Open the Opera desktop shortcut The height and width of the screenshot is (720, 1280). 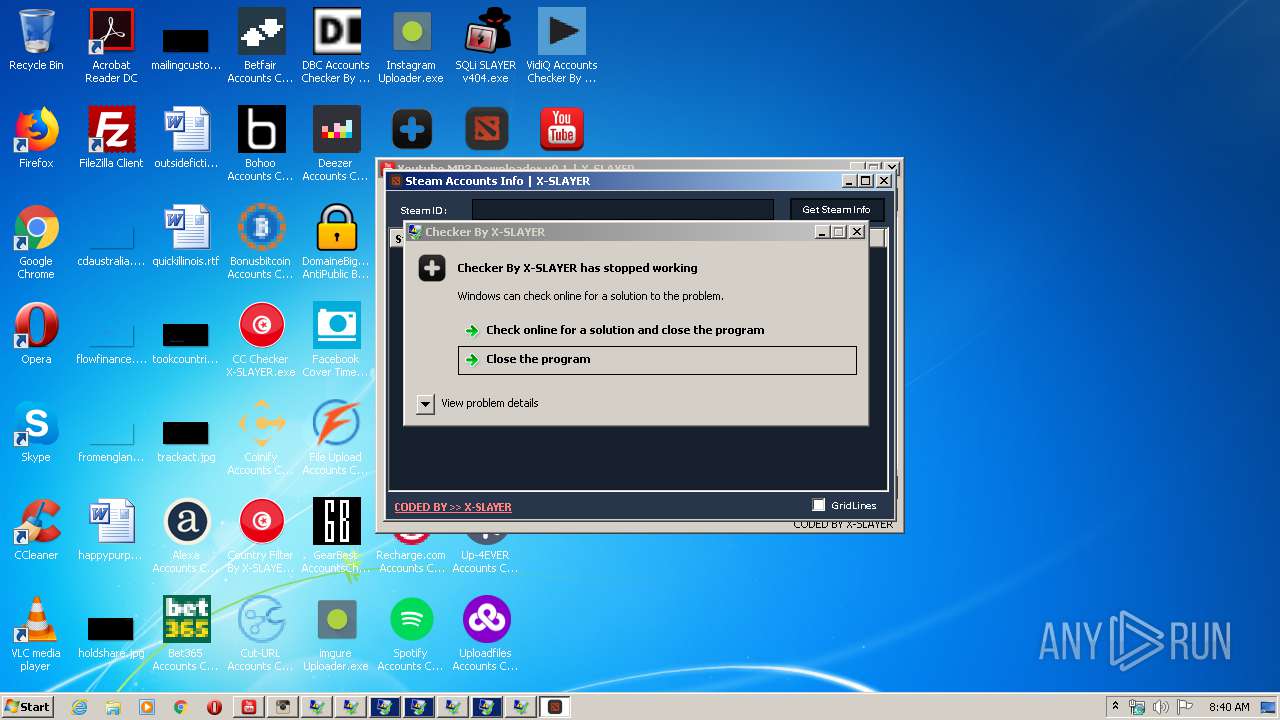coord(36,334)
